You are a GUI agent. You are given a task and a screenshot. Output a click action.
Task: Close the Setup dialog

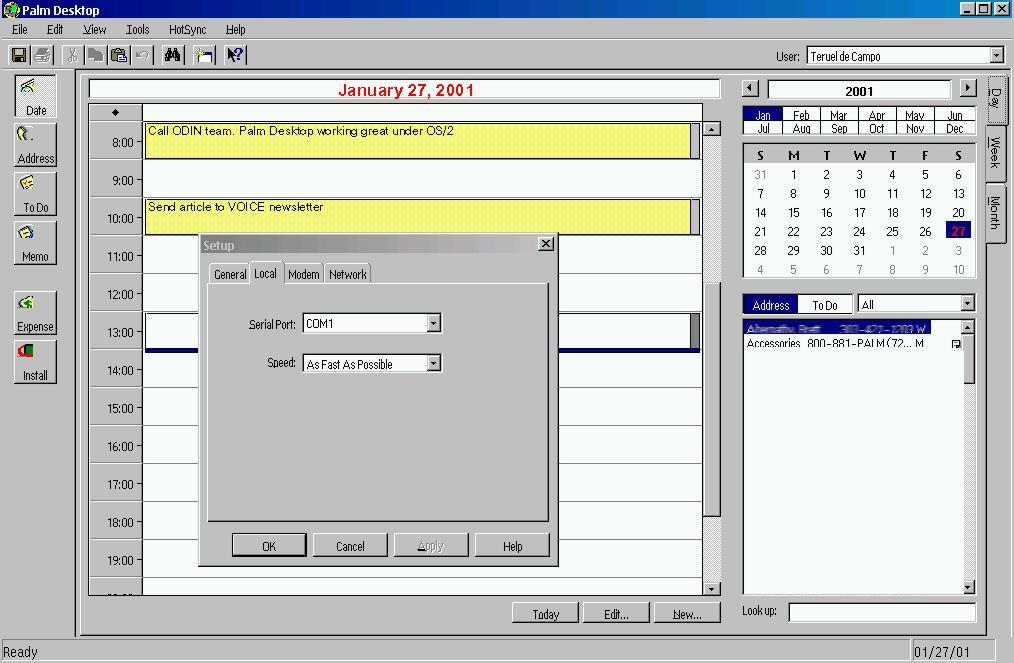[546, 244]
